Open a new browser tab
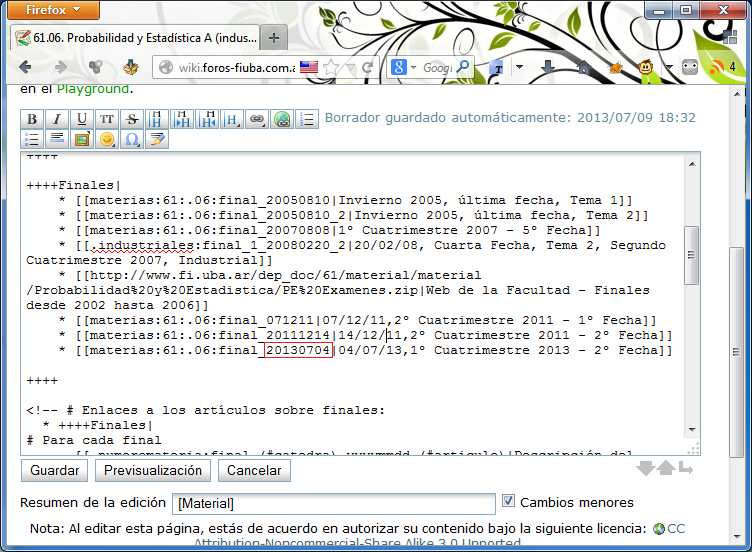The image size is (752, 552). [274, 37]
